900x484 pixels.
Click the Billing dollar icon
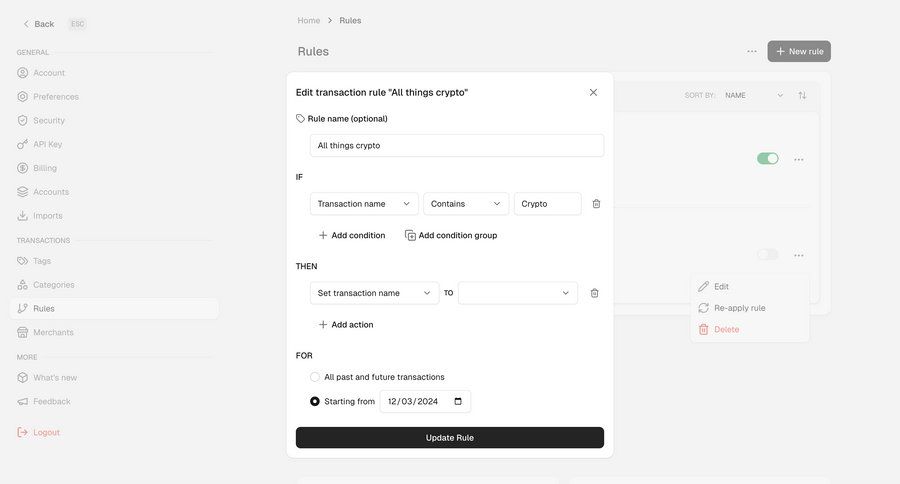[22, 168]
